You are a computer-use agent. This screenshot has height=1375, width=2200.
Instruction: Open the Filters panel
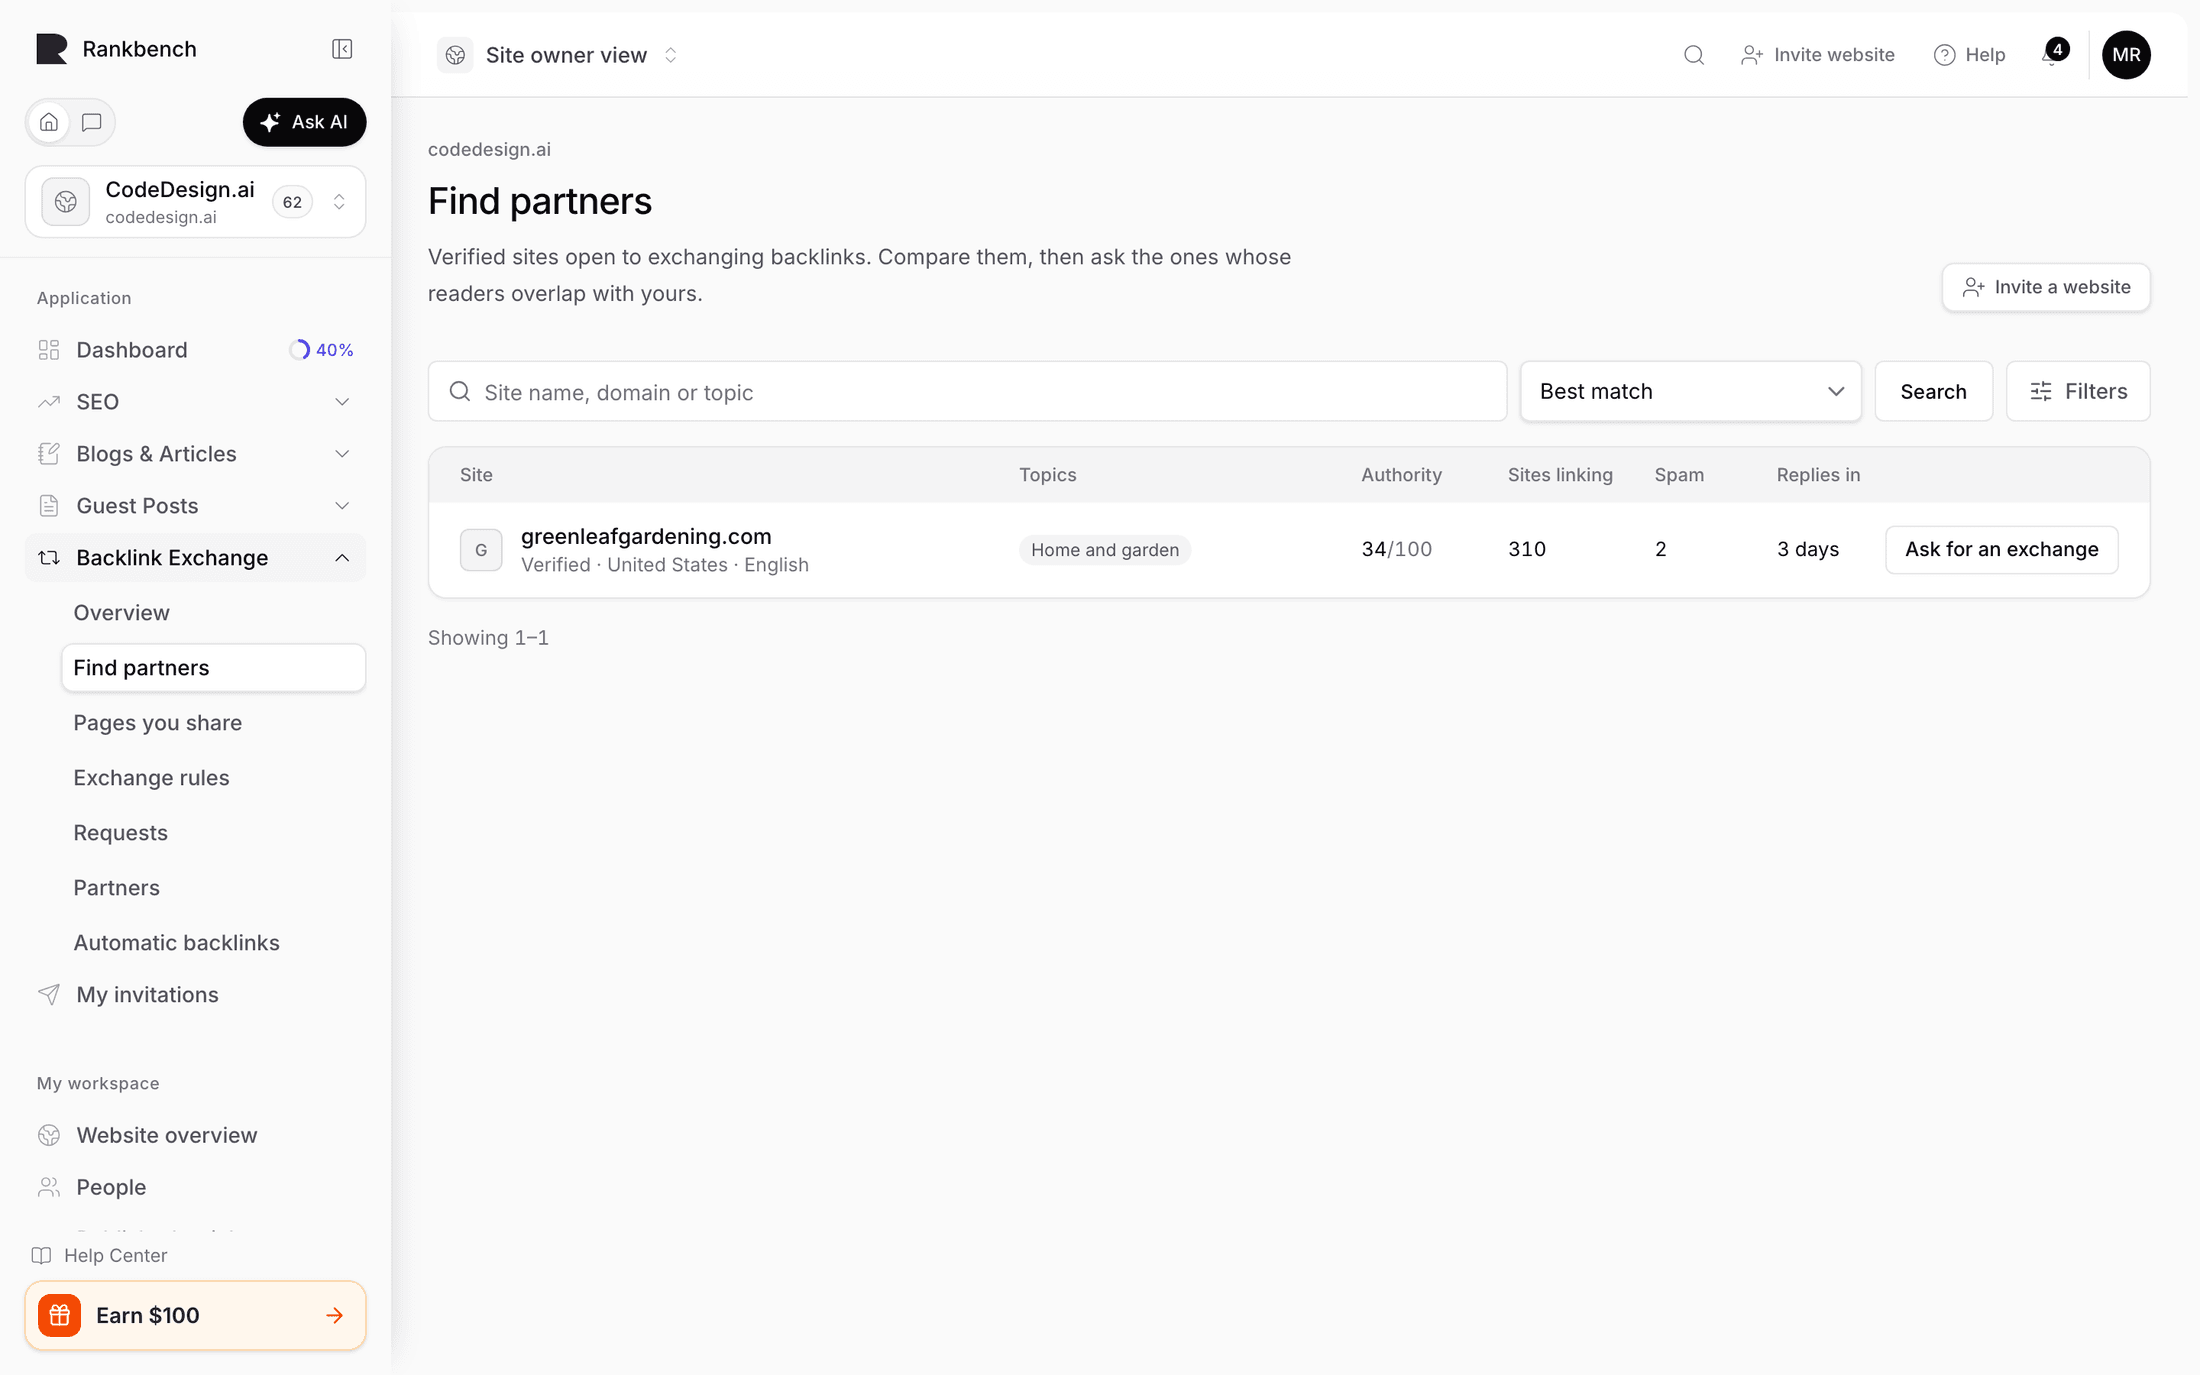(2078, 392)
